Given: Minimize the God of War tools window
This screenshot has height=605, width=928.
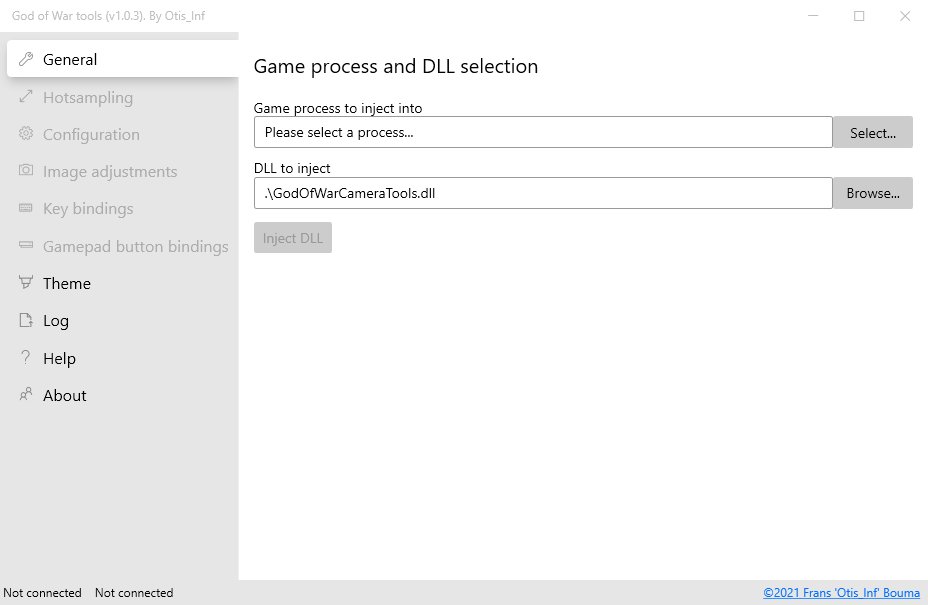Looking at the screenshot, I should click(x=813, y=16).
